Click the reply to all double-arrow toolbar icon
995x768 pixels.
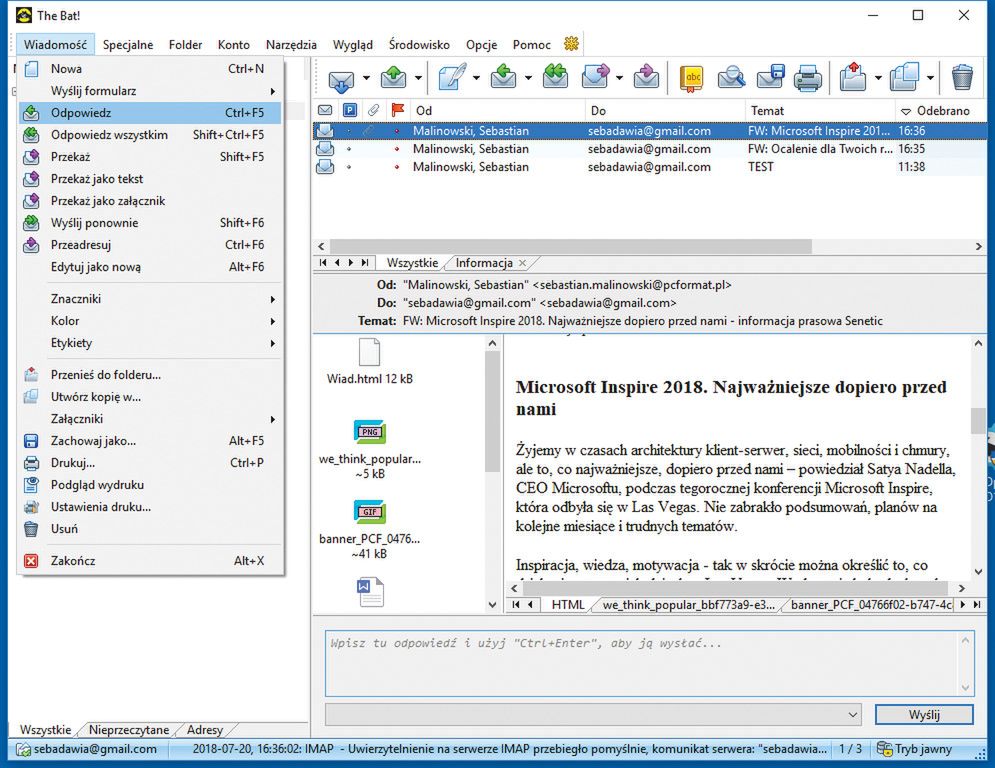pyautogui.click(x=555, y=77)
